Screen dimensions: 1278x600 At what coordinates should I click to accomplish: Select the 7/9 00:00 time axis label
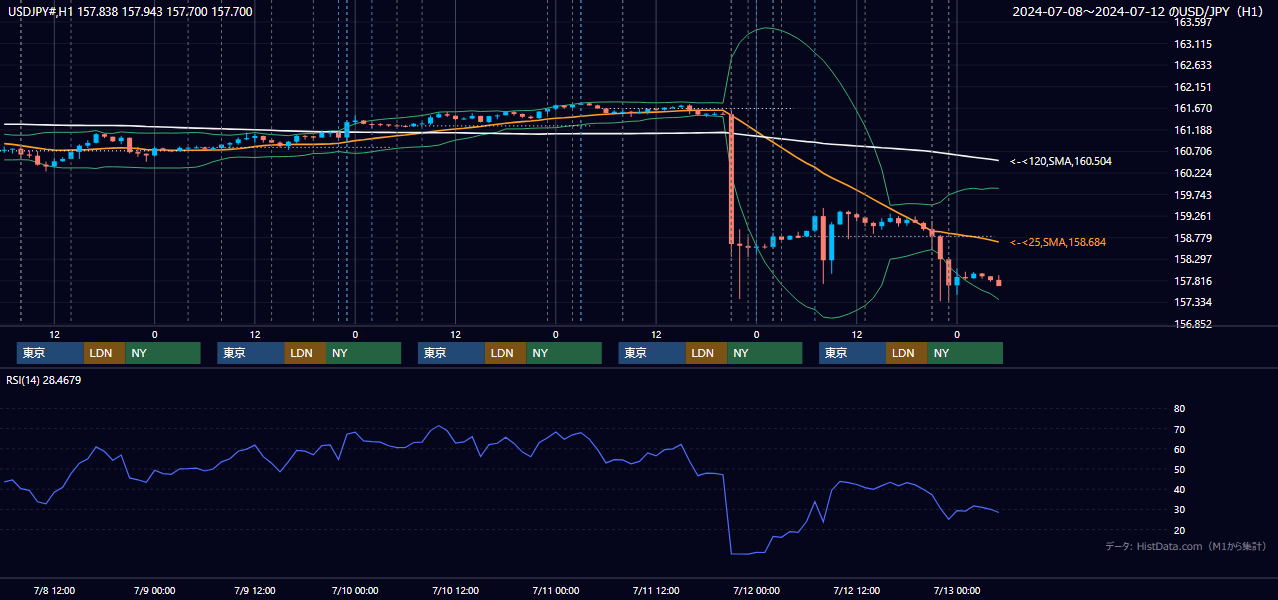(x=154, y=590)
